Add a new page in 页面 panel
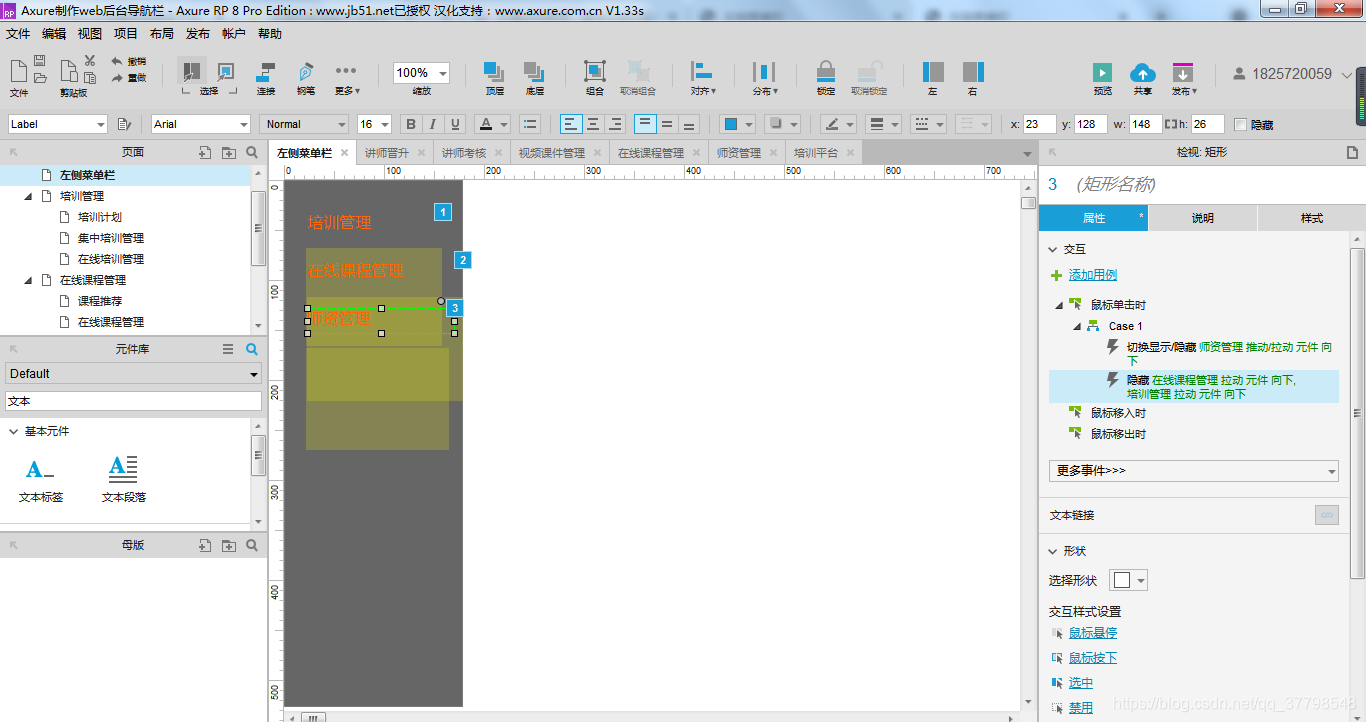The height and width of the screenshot is (722, 1366). [x=205, y=153]
